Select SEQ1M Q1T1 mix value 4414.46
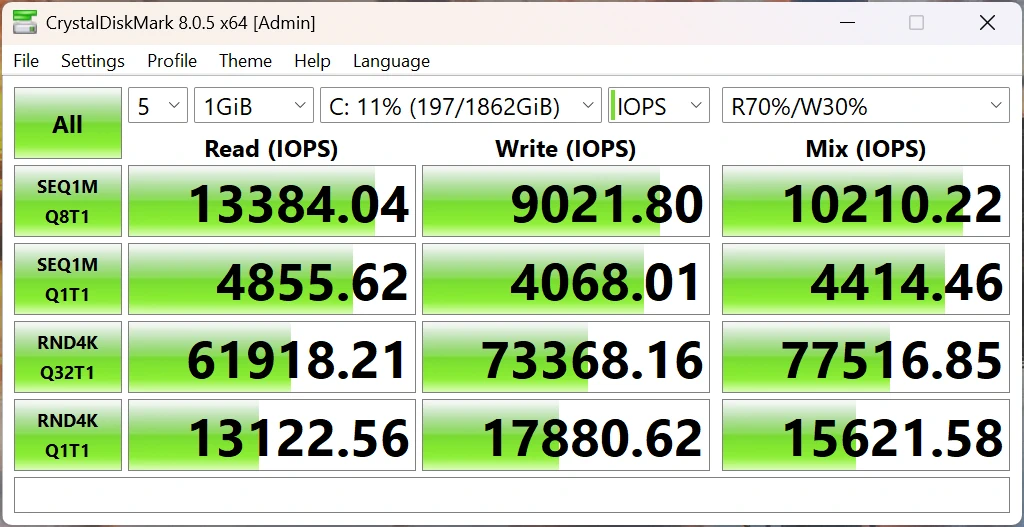Viewport: 1024px width, 527px height. (866, 279)
